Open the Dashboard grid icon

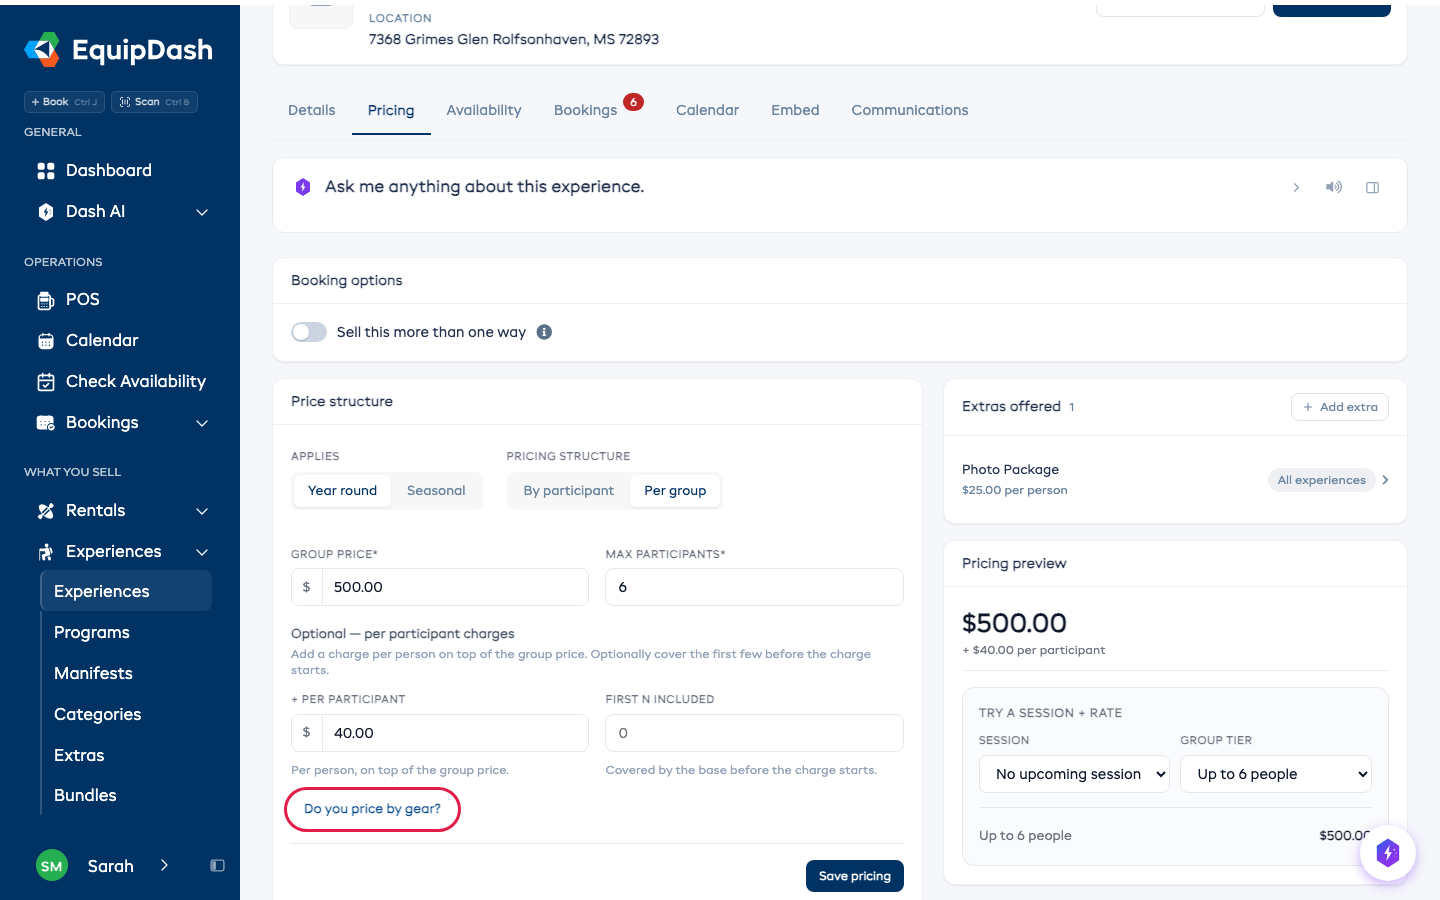(x=46, y=171)
